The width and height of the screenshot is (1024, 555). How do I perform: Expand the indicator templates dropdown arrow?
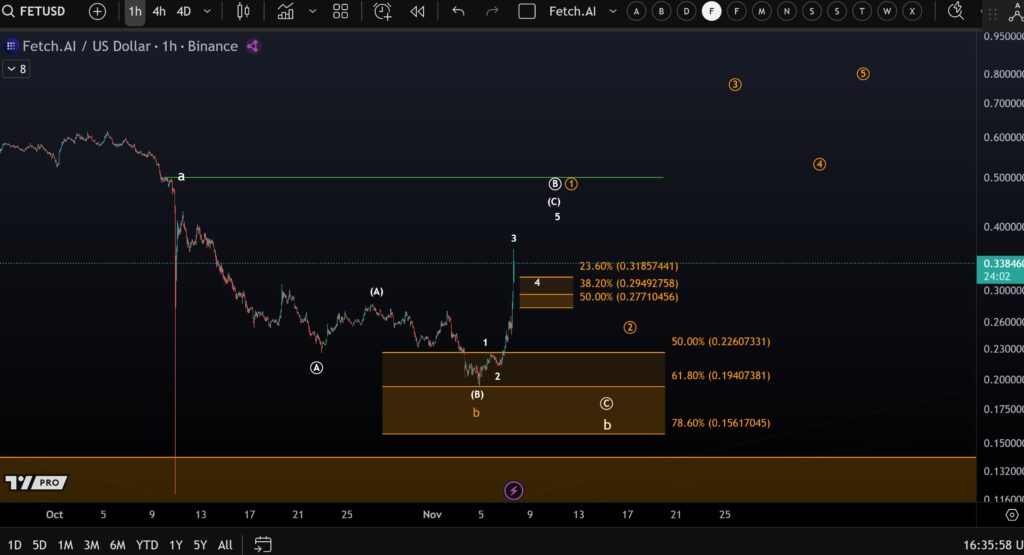(x=312, y=11)
